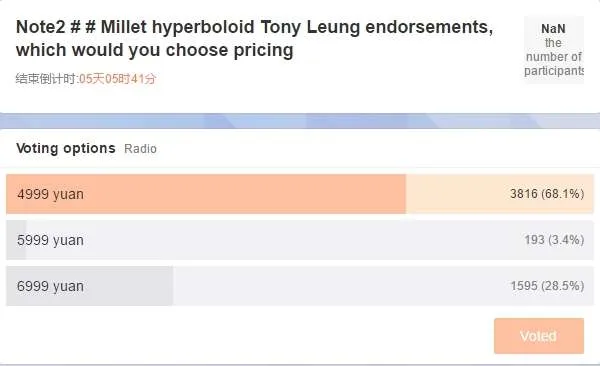
Task: Click the orange filled progress bar of 4999 yuan
Action: coord(206,194)
